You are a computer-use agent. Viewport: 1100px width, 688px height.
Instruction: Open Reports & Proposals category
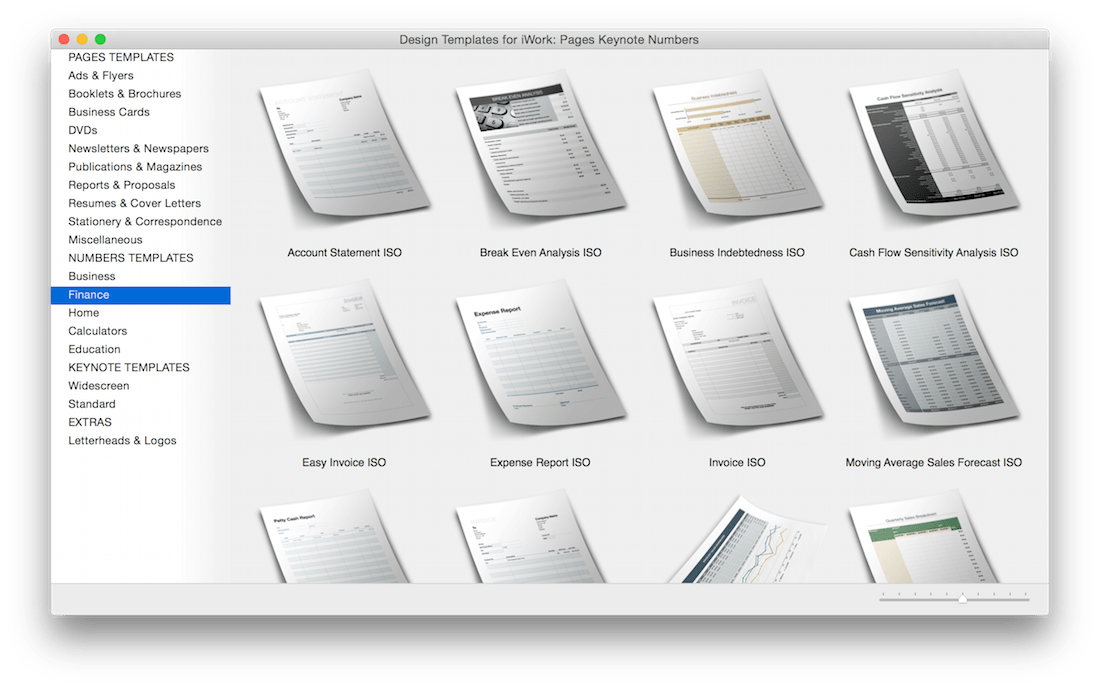121,185
